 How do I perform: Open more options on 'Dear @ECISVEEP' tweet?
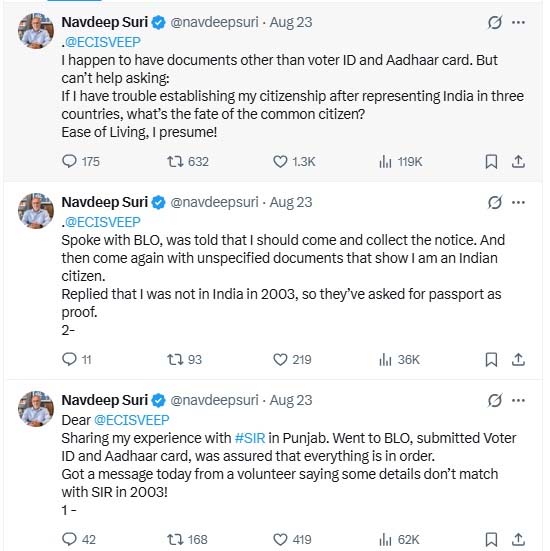(x=518, y=400)
